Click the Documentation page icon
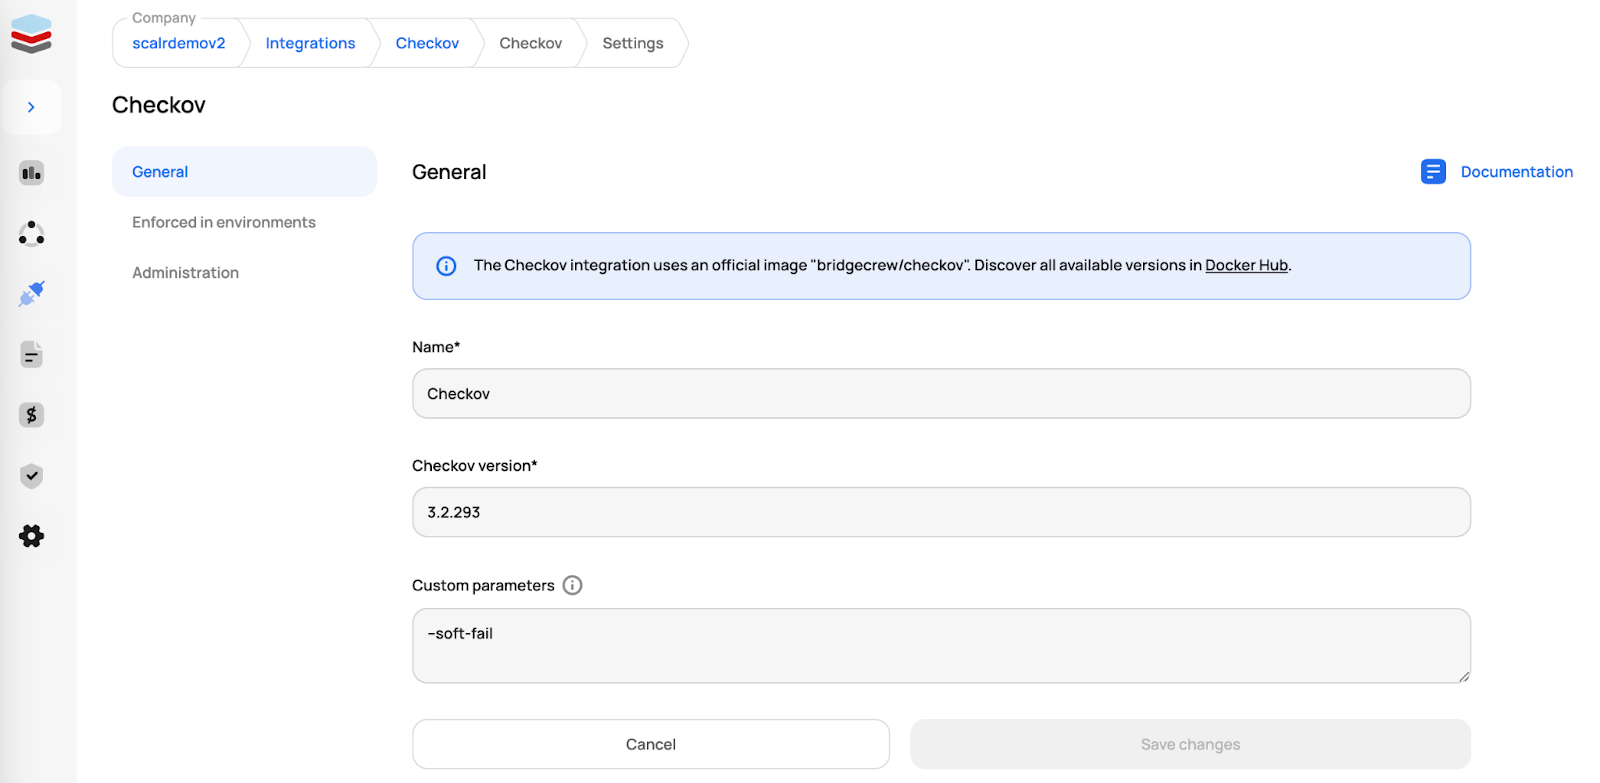Image resolution: width=1600 pixels, height=783 pixels. [x=1433, y=172]
